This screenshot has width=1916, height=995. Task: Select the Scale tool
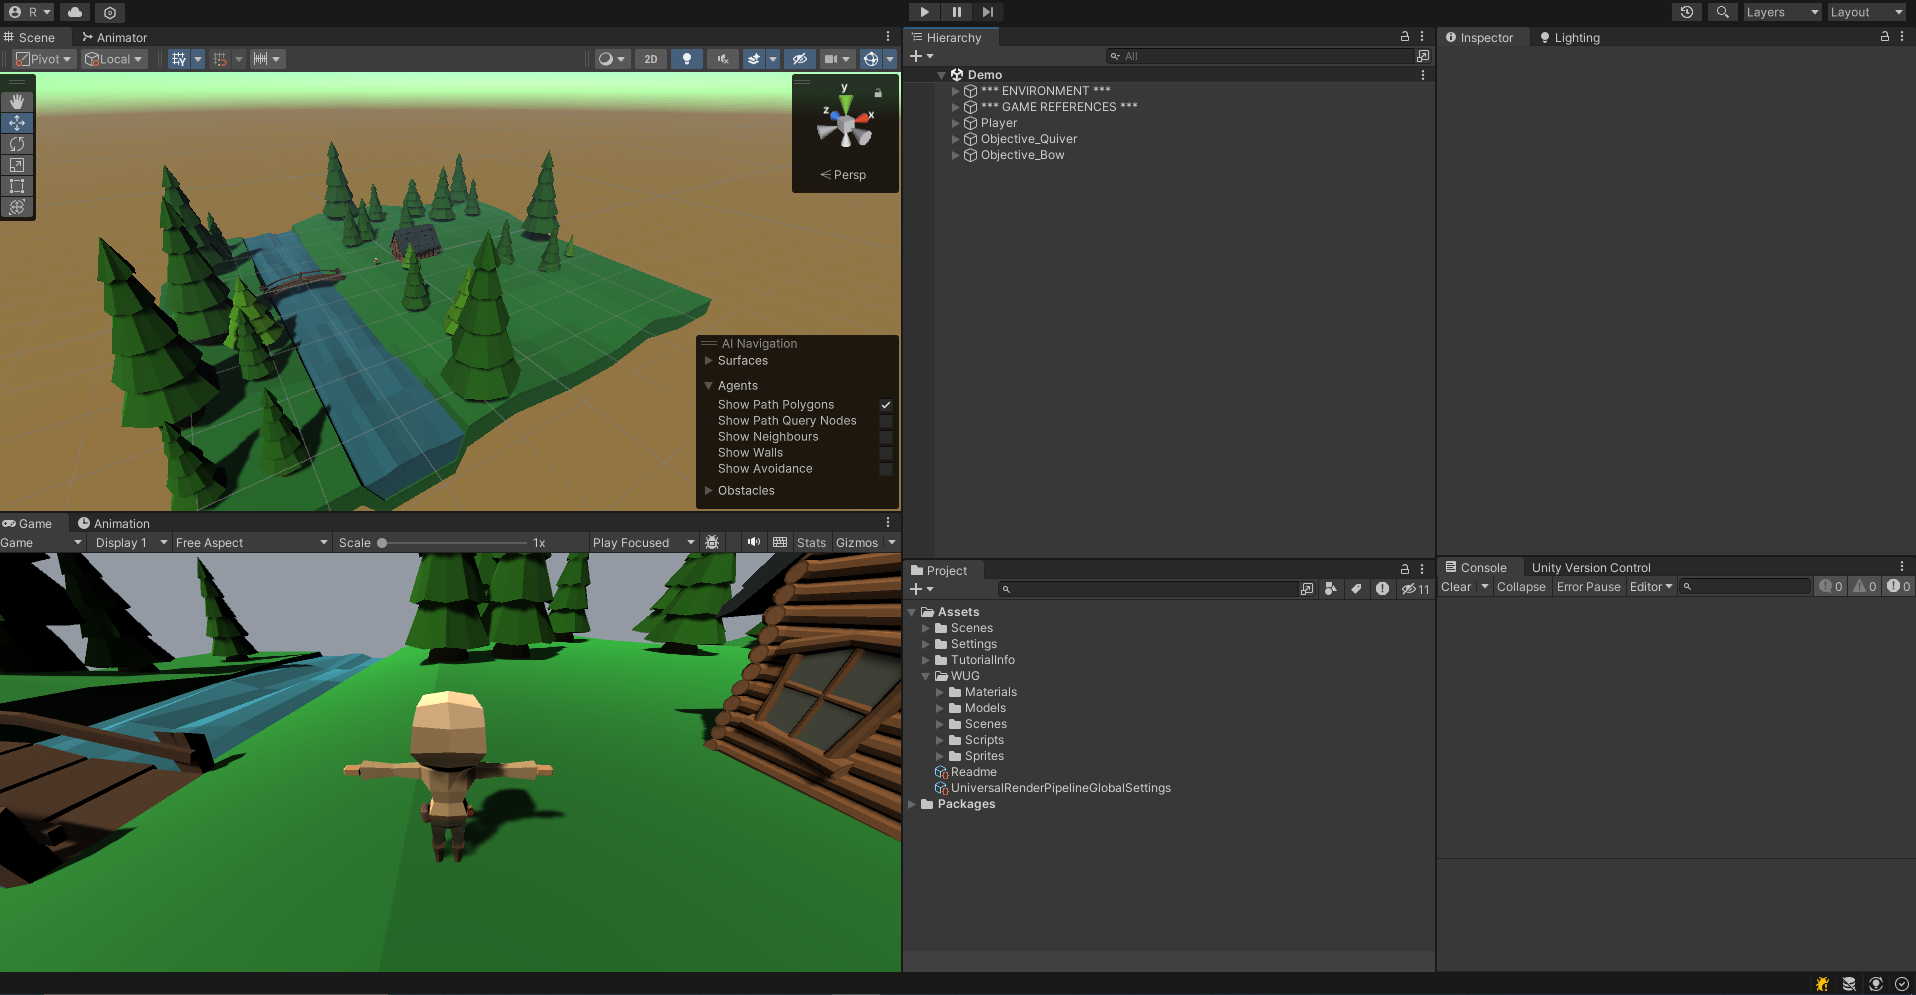(17, 165)
